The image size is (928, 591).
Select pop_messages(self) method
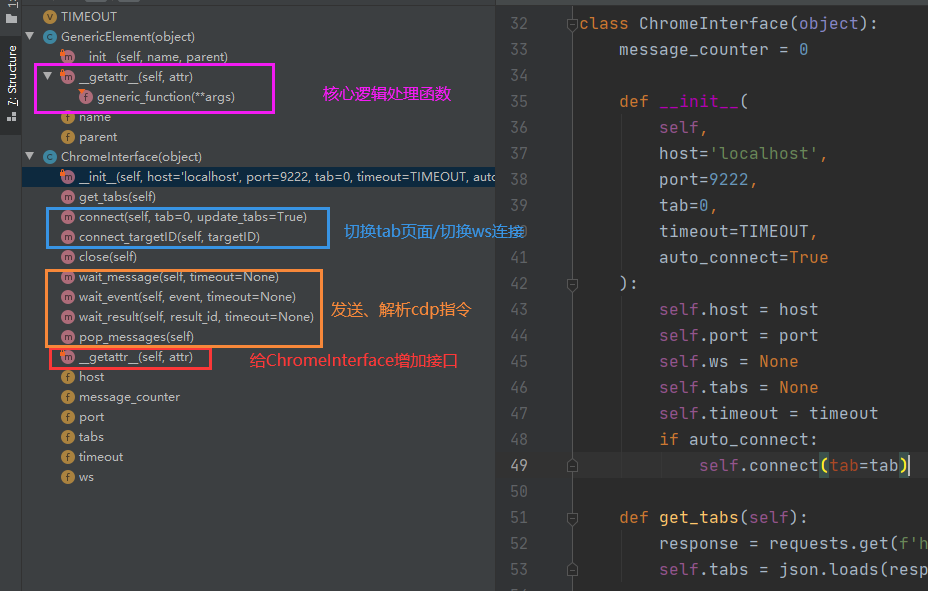[136, 337]
